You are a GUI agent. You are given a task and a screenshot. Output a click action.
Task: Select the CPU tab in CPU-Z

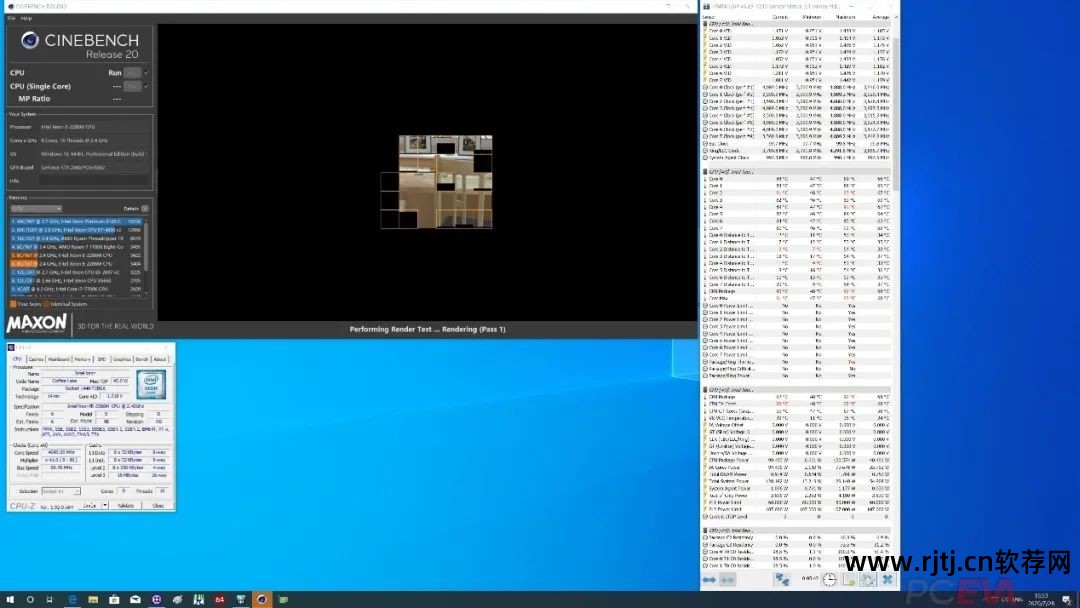pos(17,359)
